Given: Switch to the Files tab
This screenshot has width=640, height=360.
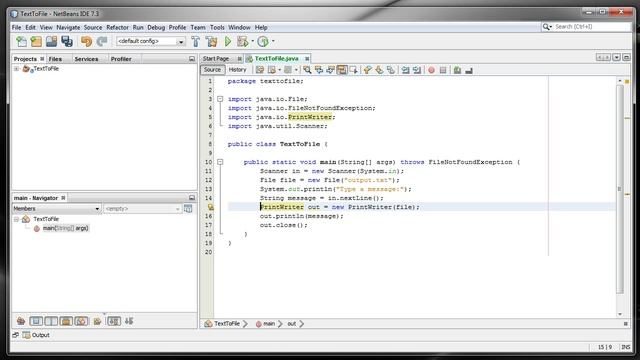Looking at the screenshot, I should tap(55, 59).
